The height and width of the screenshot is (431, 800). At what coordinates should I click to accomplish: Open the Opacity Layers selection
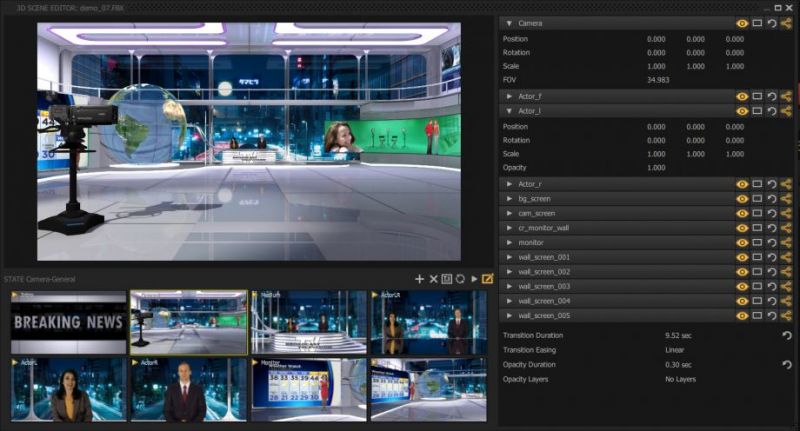pyautogui.click(x=680, y=379)
